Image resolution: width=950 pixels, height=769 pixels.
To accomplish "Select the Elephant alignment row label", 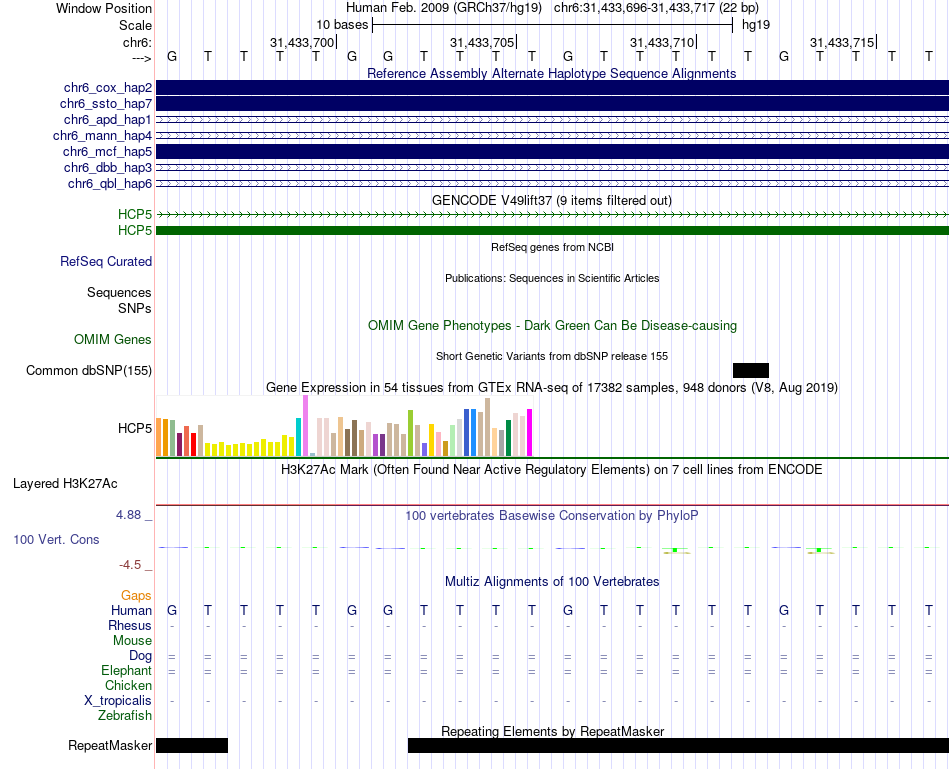I will (127, 671).
